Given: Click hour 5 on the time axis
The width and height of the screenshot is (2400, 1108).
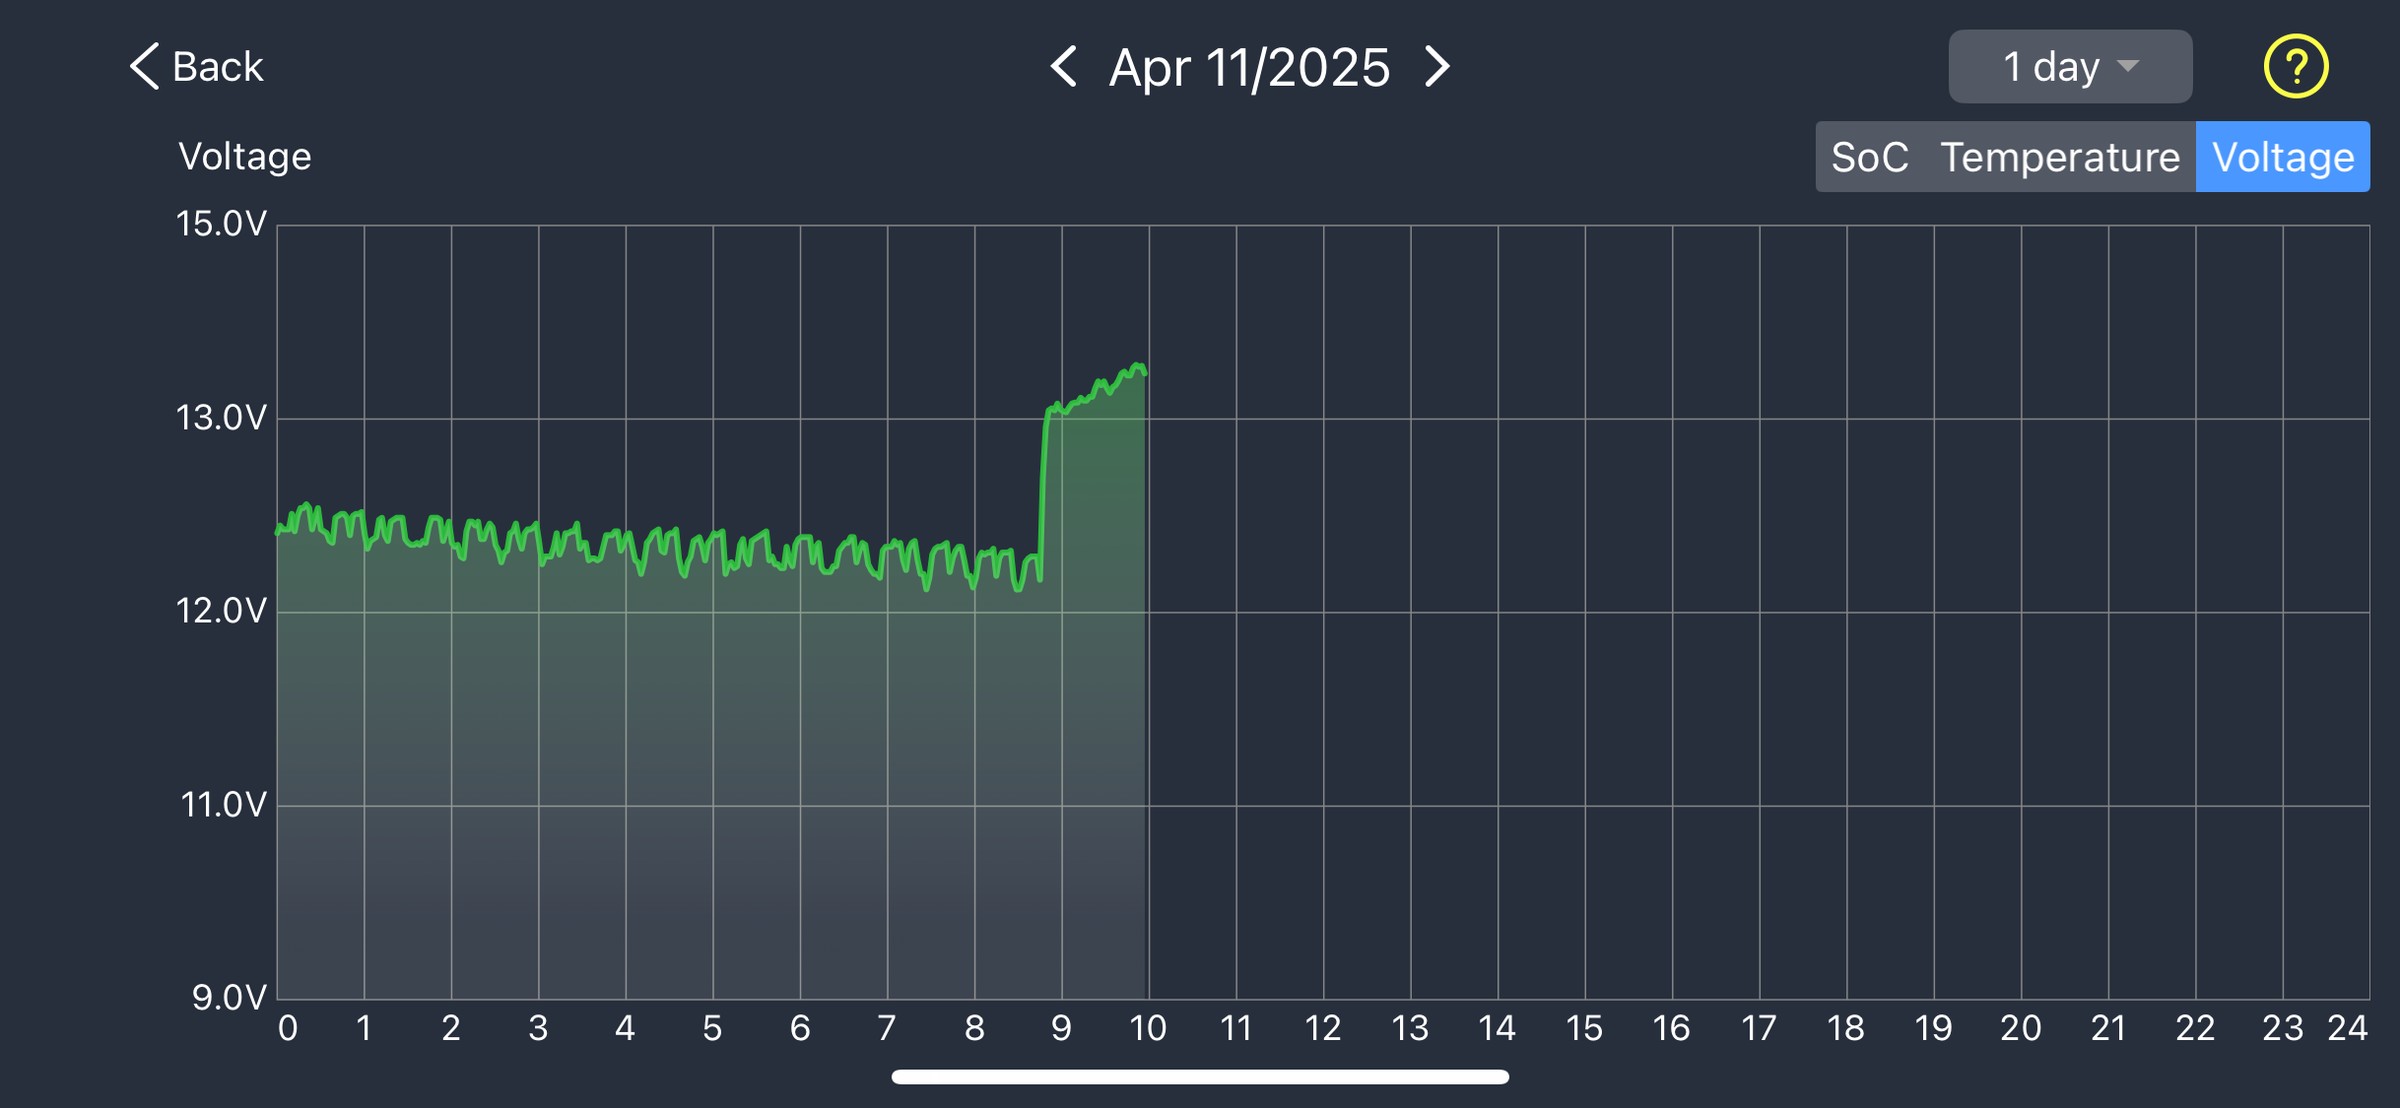Looking at the screenshot, I should 712,1028.
